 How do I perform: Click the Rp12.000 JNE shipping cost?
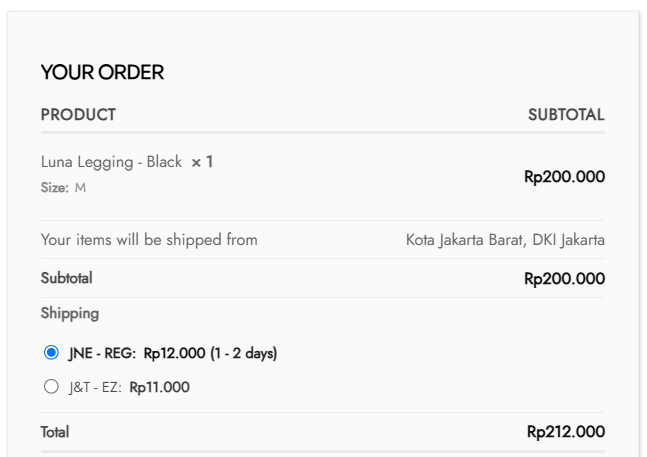tap(174, 353)
